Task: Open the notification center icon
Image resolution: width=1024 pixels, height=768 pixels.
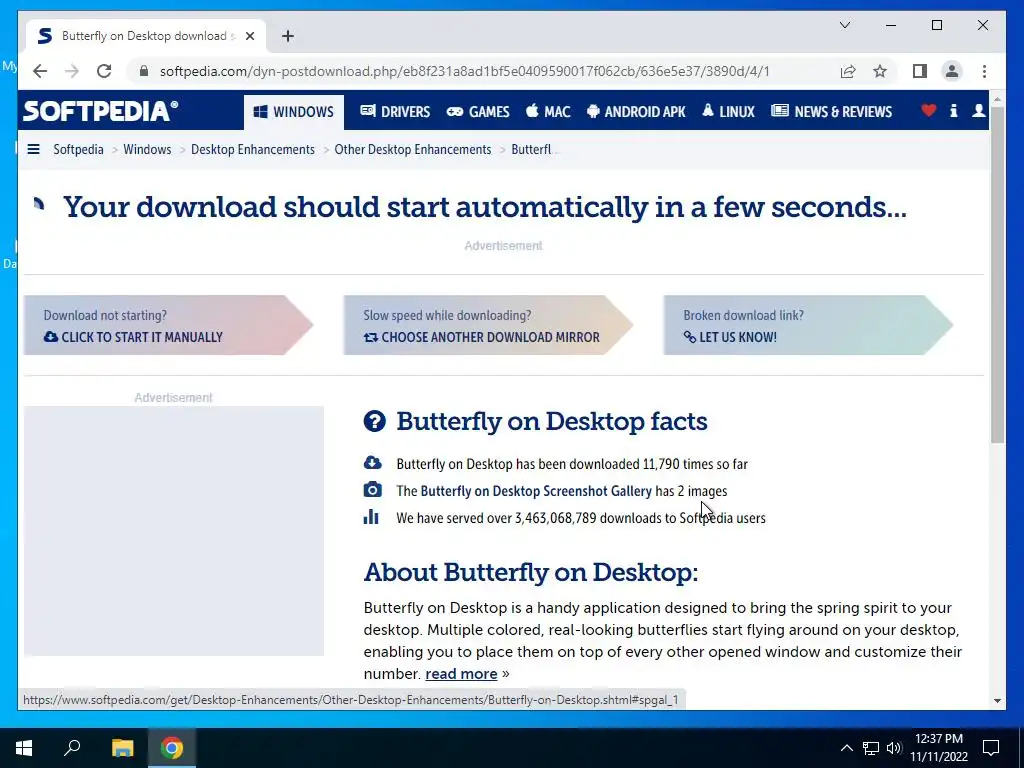Action: [991, 748]
